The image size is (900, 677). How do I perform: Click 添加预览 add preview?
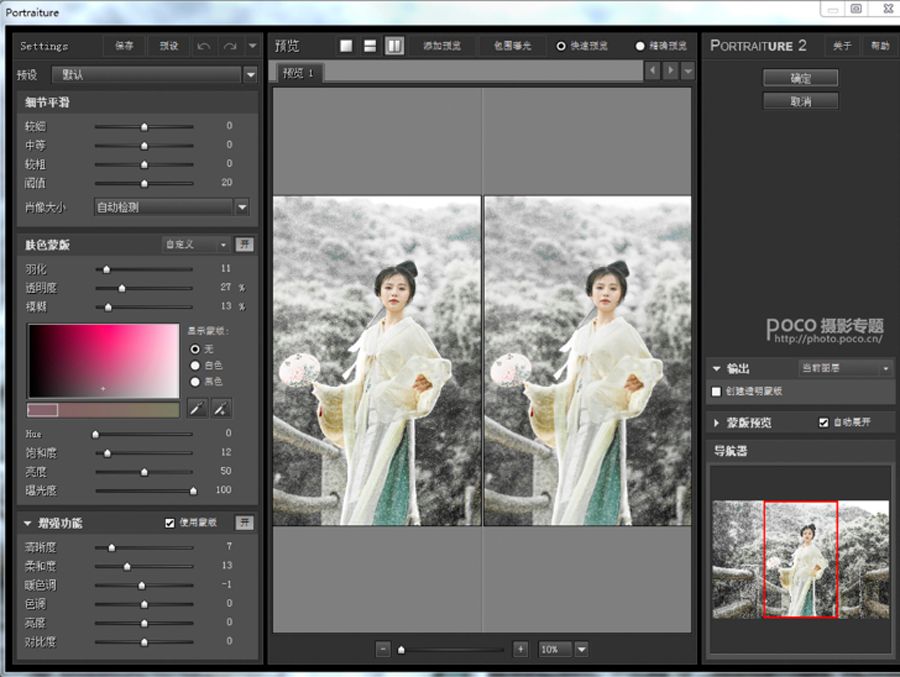pos(442,46)
